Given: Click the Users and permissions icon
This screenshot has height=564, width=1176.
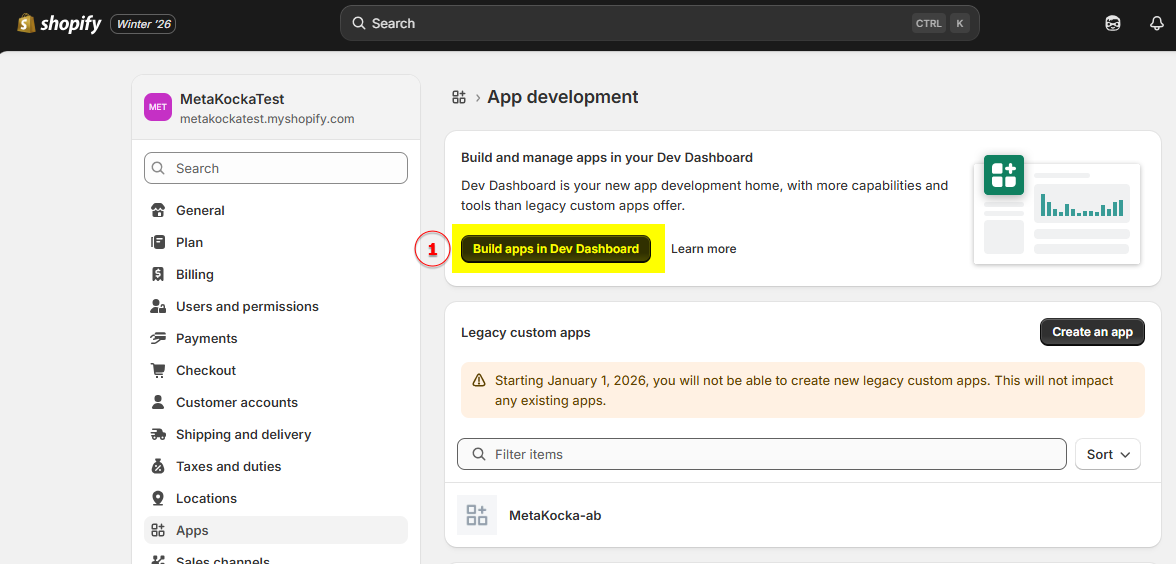Looking at the screenshot, I should click(158, 307).
